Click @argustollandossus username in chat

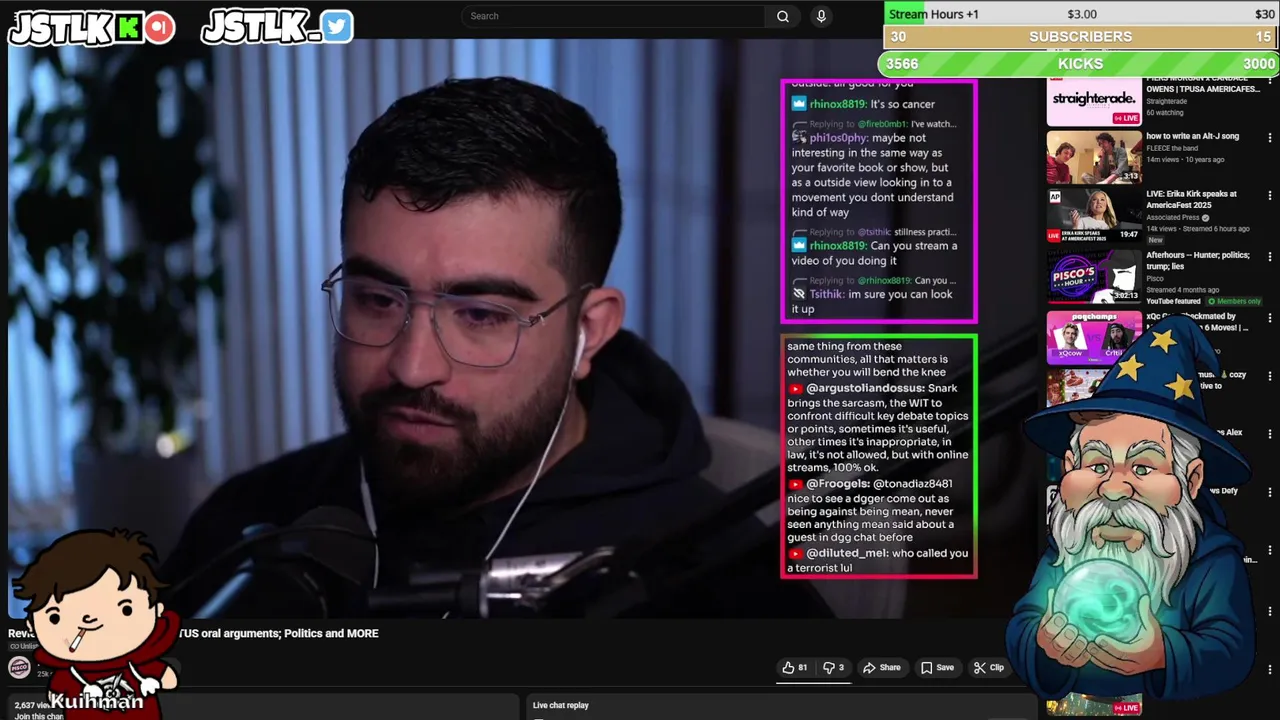pyautogui.click(x=867, y=388)
